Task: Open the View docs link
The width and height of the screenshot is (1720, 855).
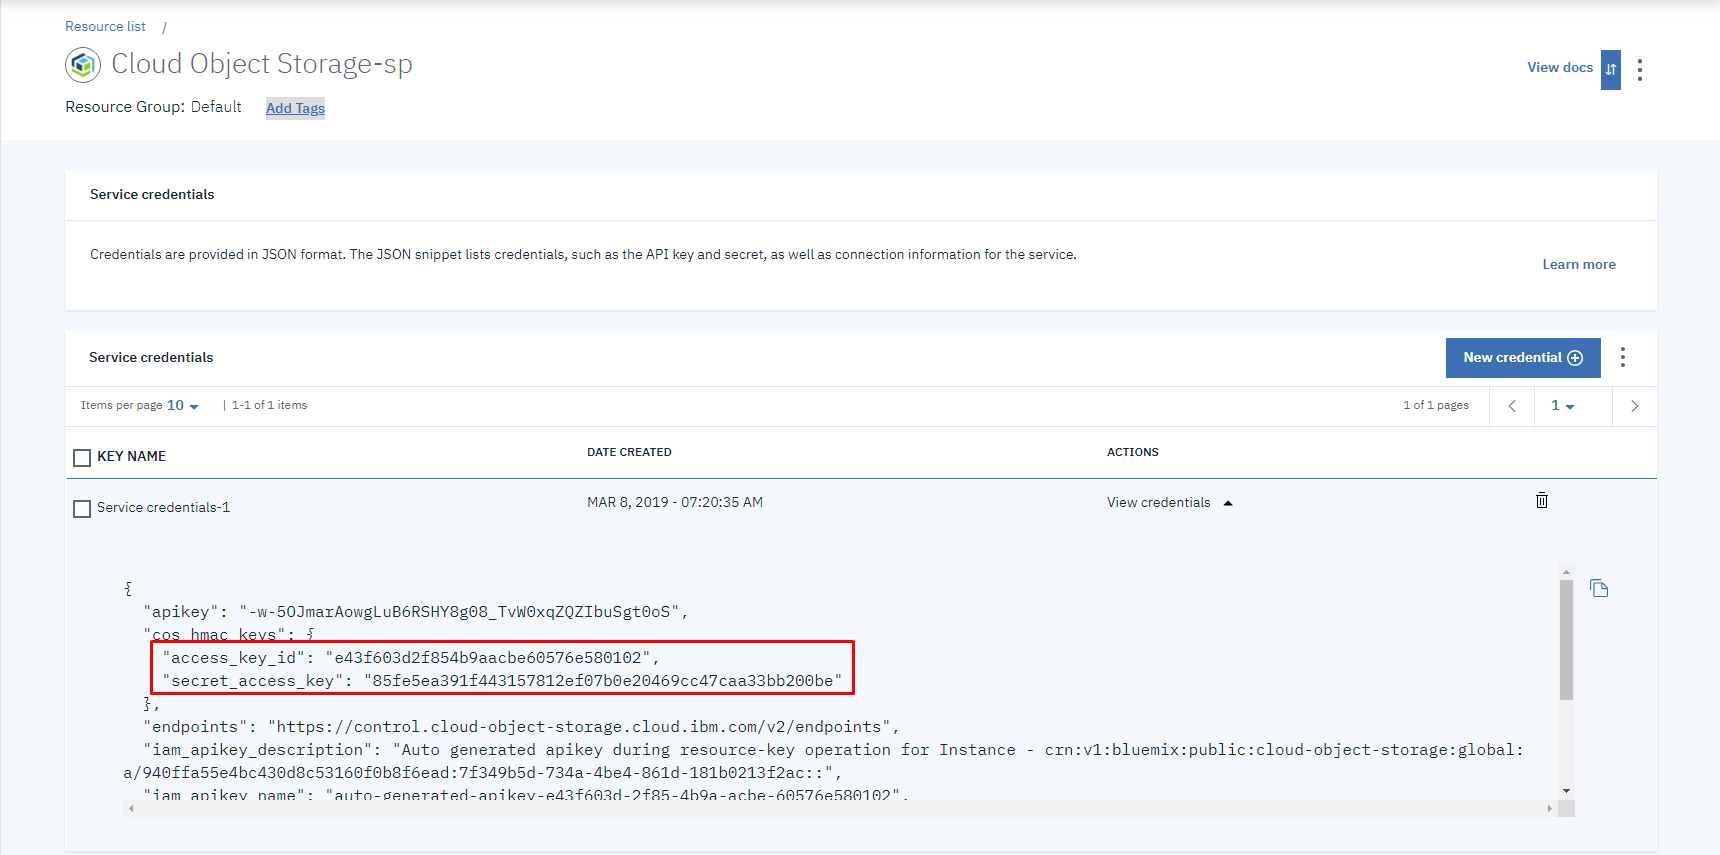Action: [x=1560, y=67]
